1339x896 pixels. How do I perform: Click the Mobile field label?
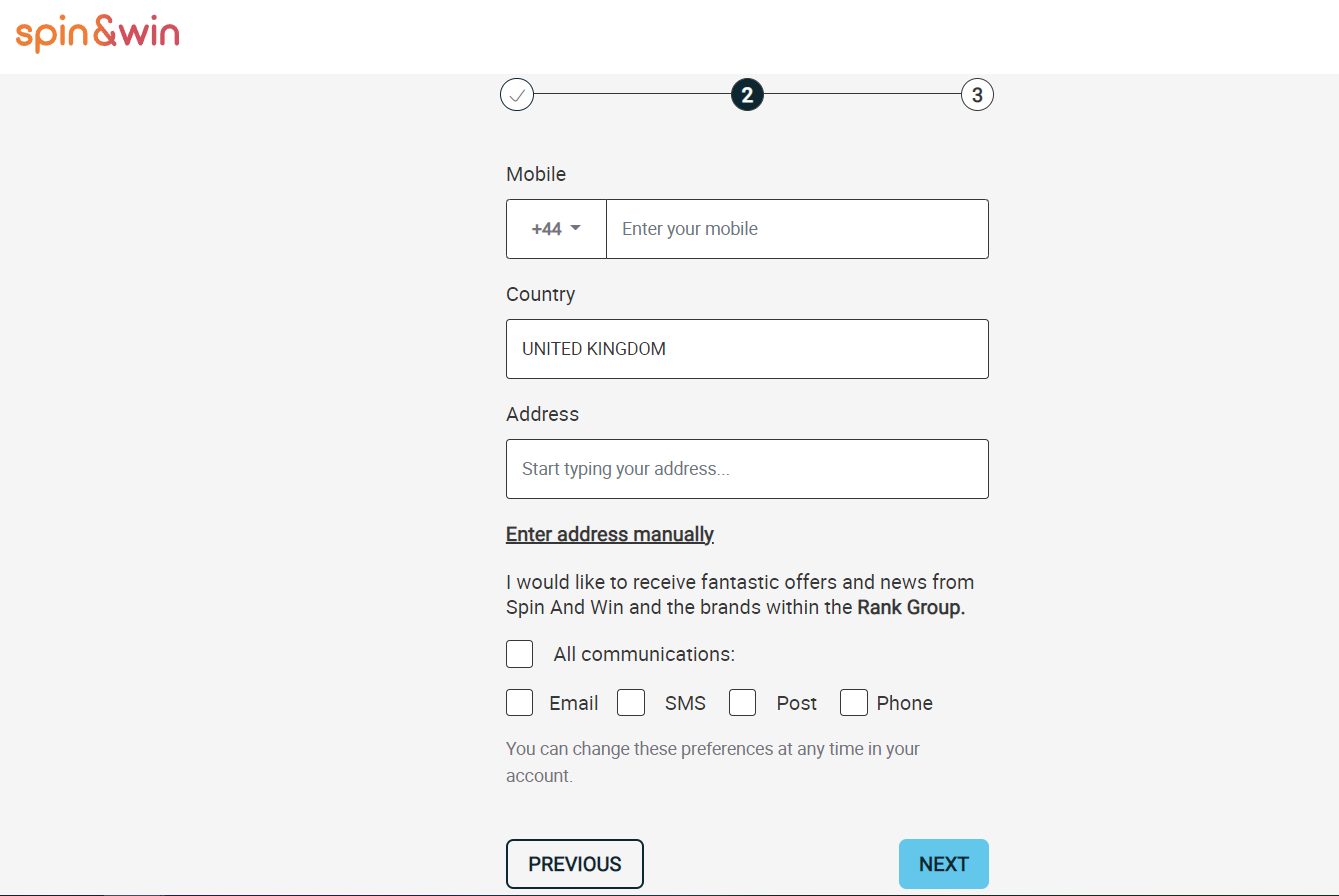pyautogui.click(x=536, y=174)
